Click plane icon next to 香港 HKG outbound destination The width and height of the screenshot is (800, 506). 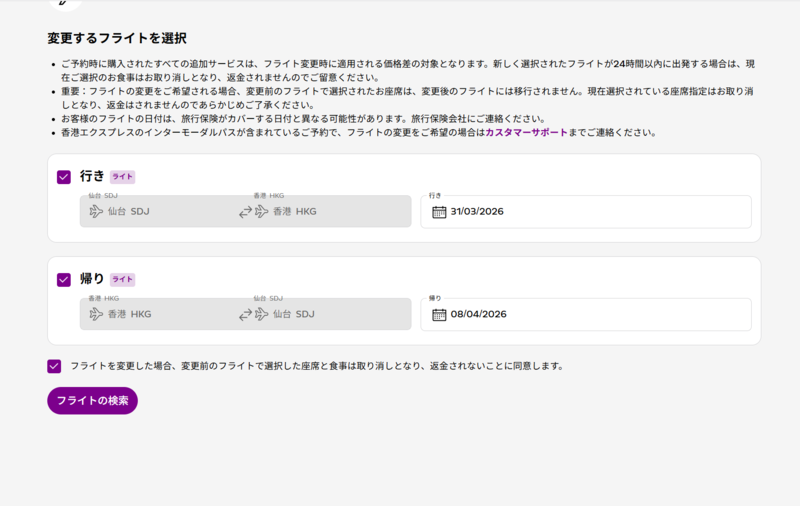[262, 211]
